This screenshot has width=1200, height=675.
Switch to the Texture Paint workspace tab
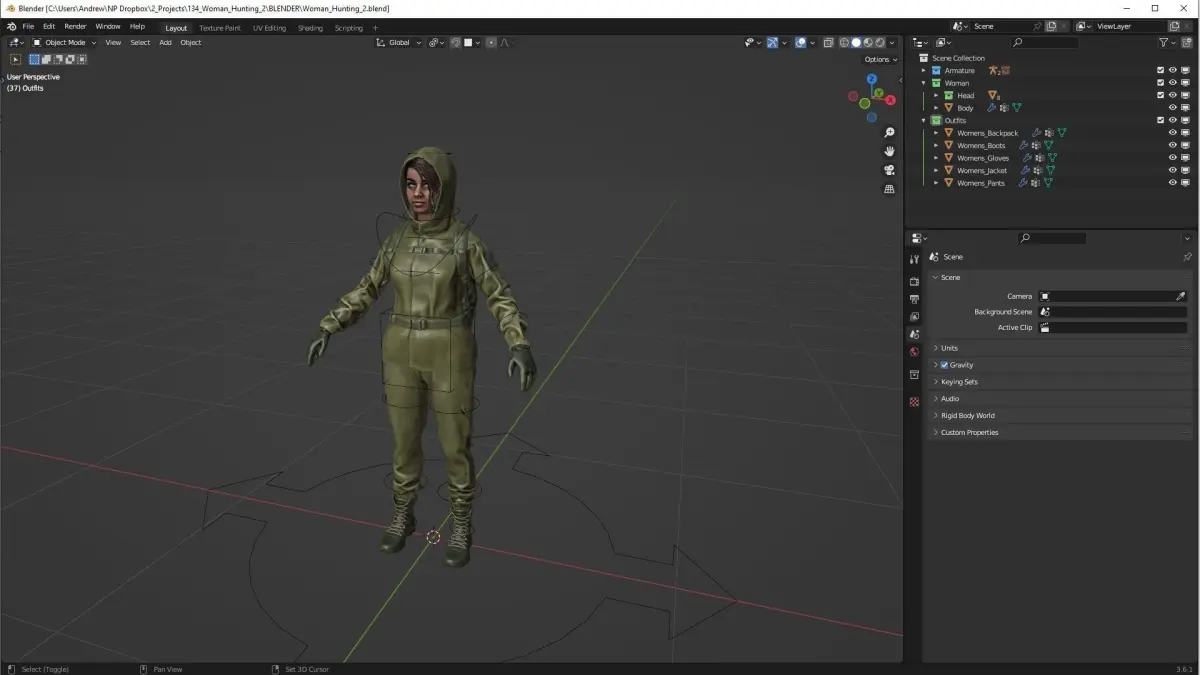(x=219, y=28)
